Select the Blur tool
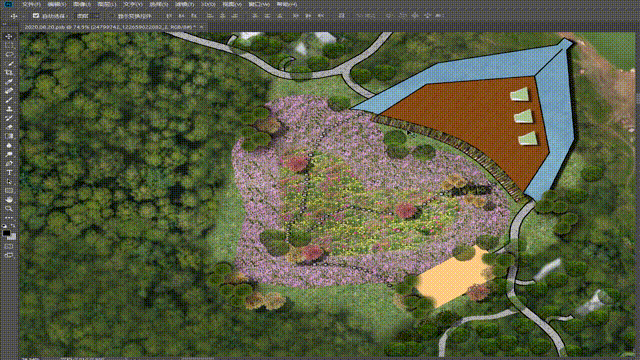Image resolution: width=640 pixels, height=360 pixels. [x=9, y=145]
